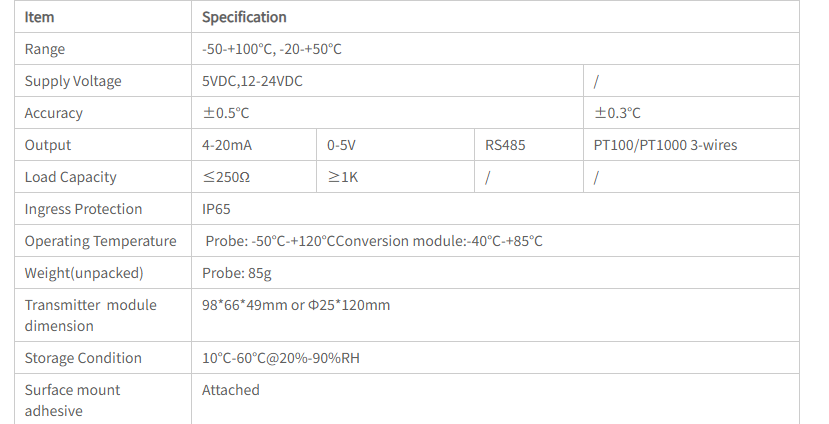Click the Attached adhesive value
The image size is (829, 424).
(x=231, y=390)
